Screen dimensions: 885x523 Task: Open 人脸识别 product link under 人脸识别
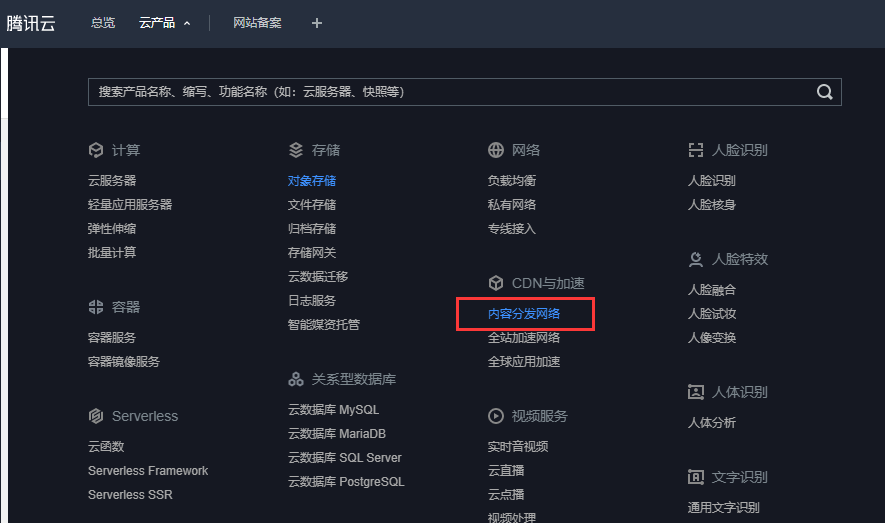[x=711, y=181]
